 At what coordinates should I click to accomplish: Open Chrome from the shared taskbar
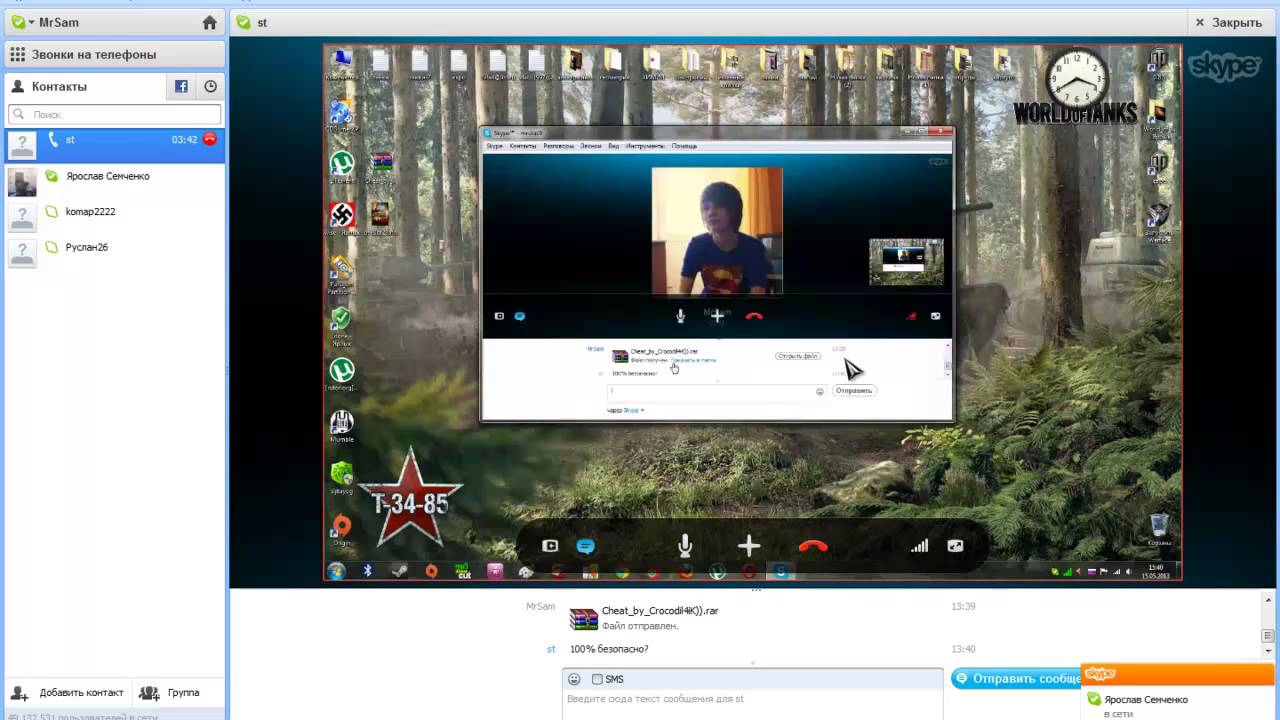622,572
